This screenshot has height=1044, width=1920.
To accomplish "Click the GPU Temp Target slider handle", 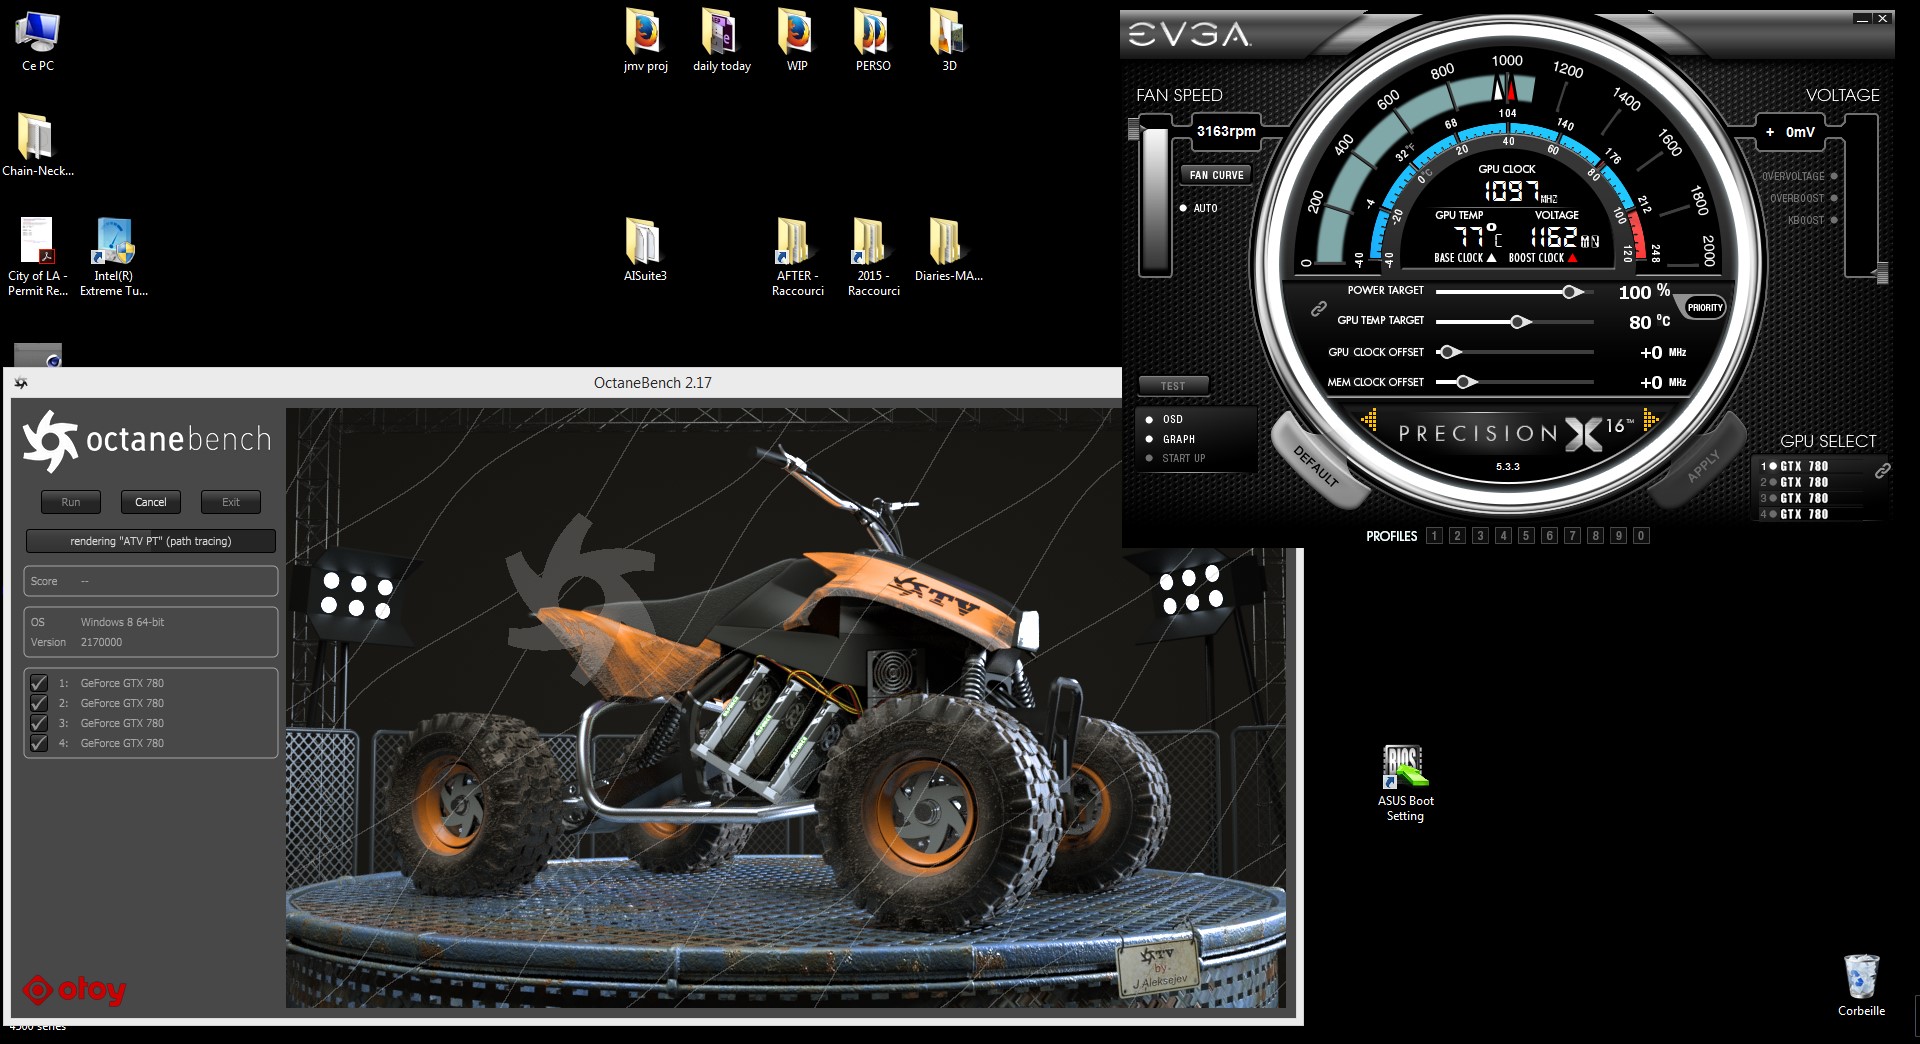I will point(1519,322).
